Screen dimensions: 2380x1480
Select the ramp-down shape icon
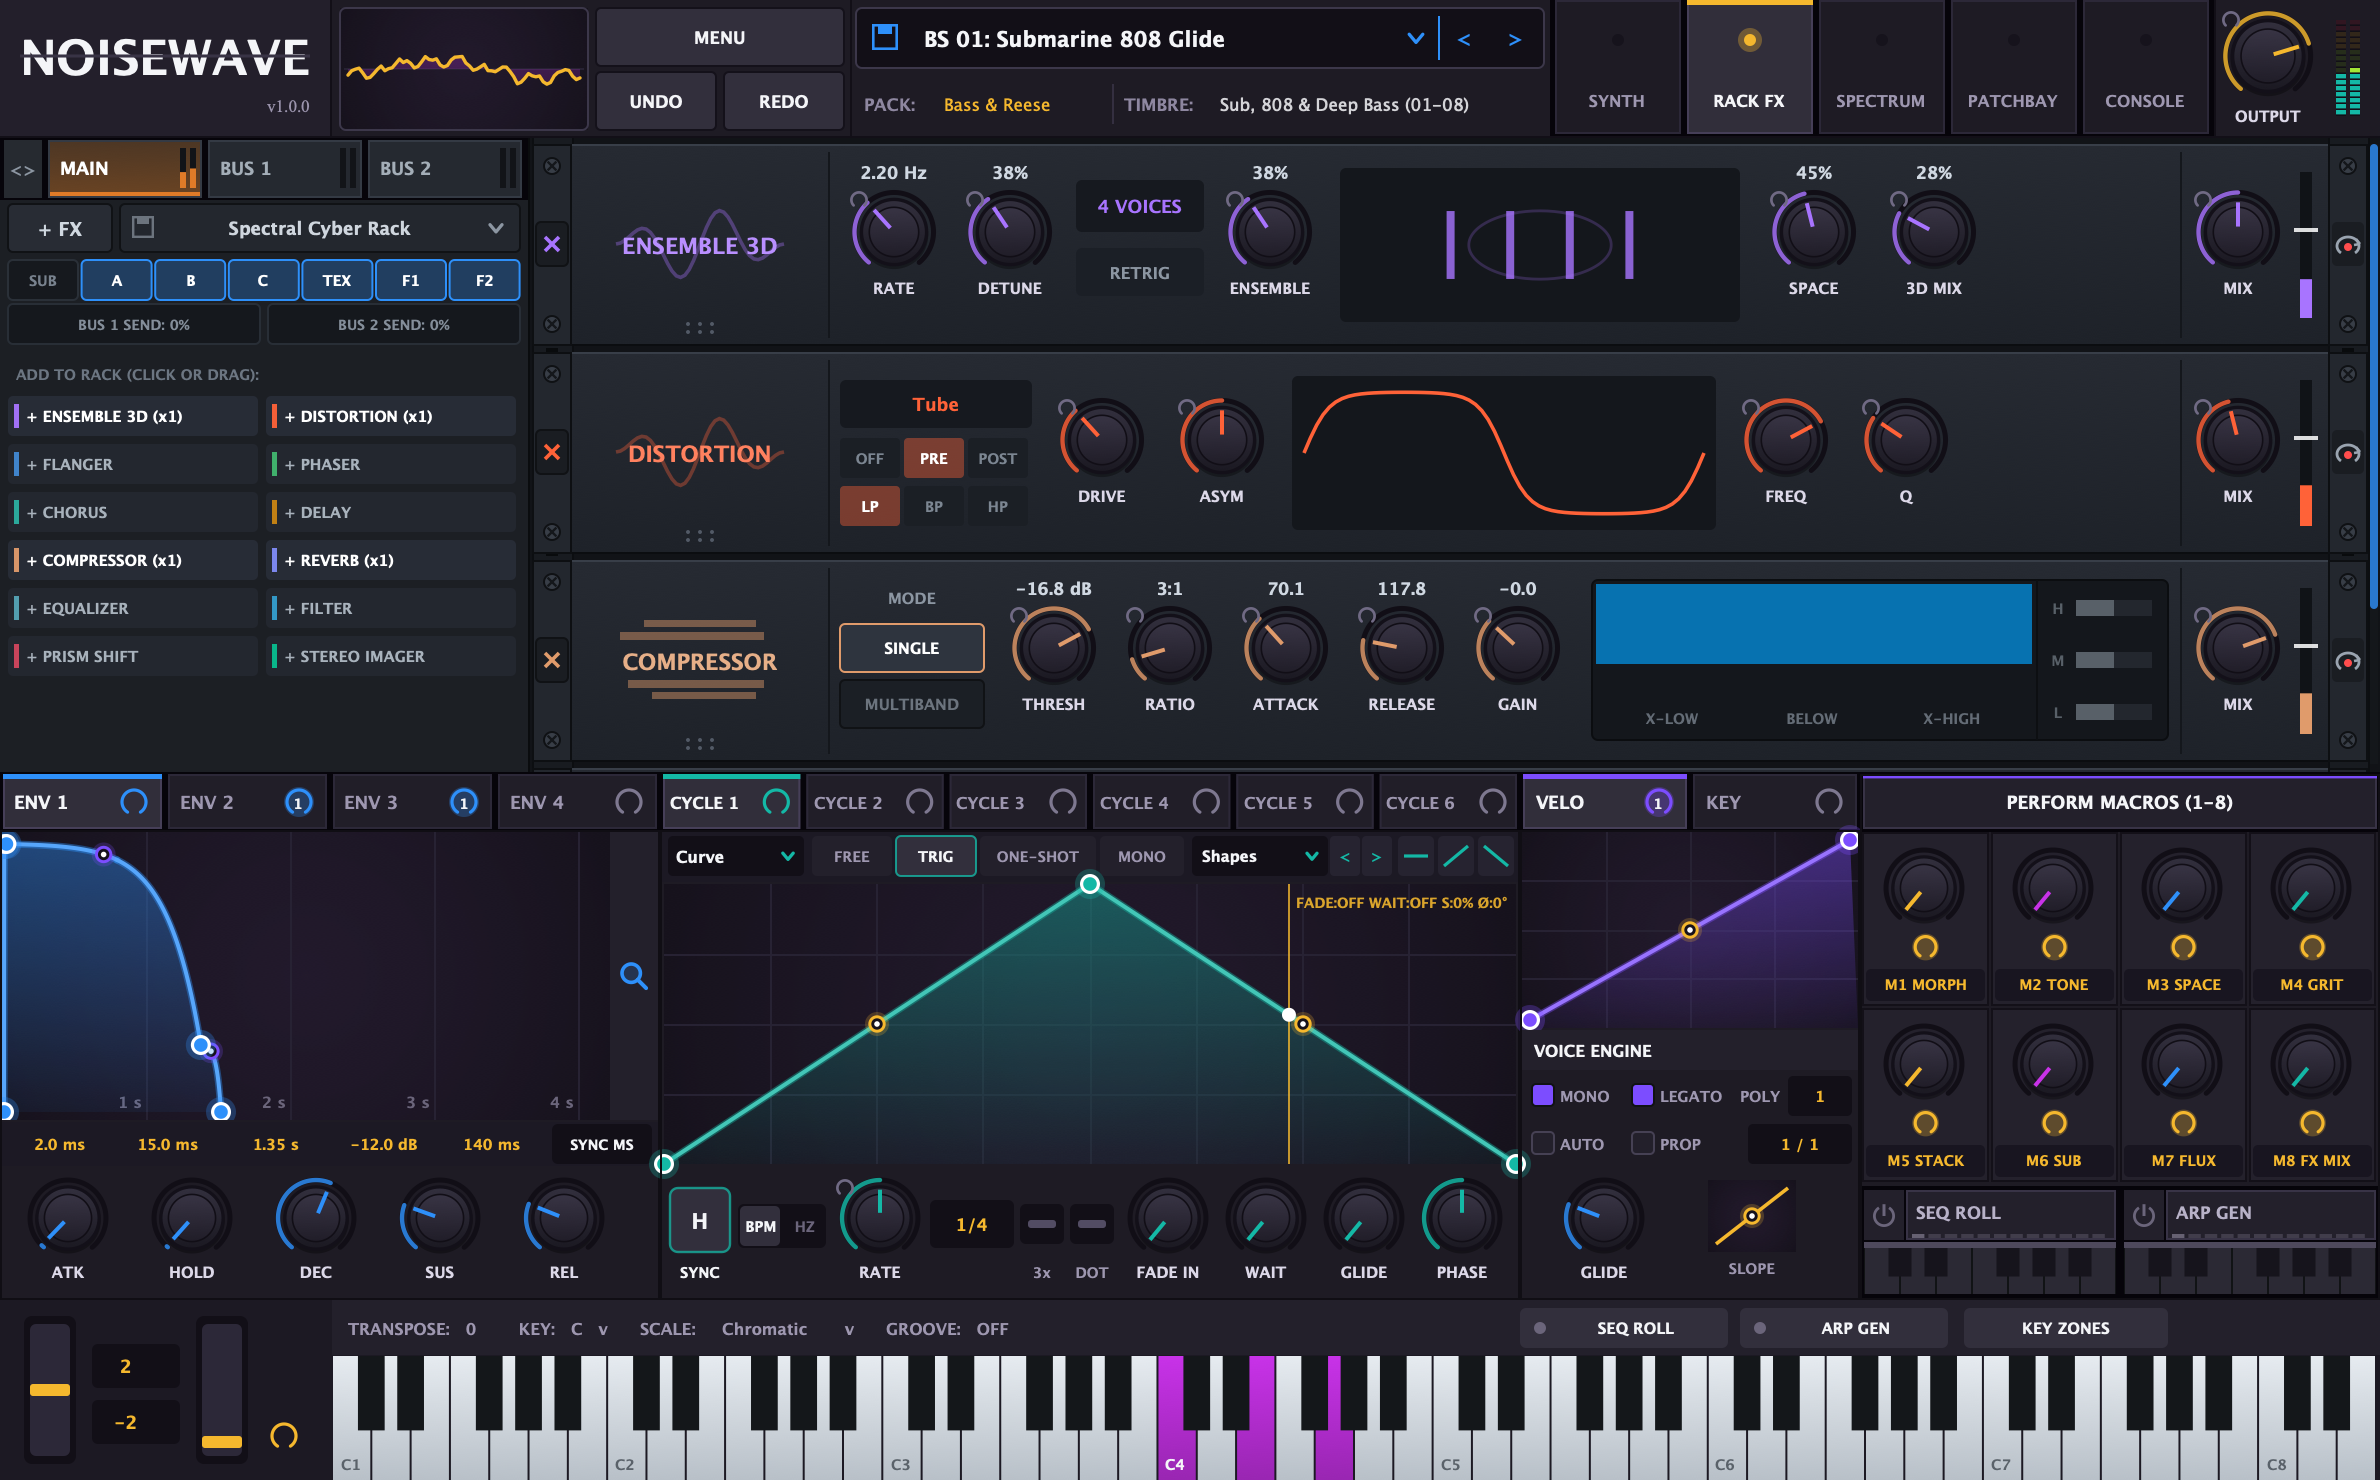(x=1496, y=856)
